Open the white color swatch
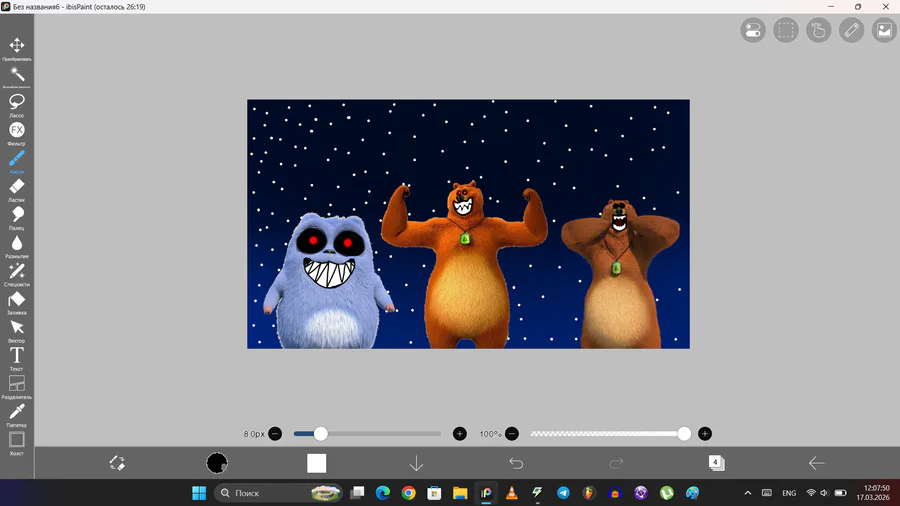900x506 pixels. pyautogui.click(x=316, y=463)
